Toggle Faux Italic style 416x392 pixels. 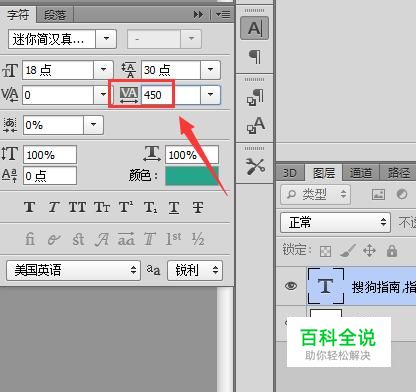pos(53,207)
